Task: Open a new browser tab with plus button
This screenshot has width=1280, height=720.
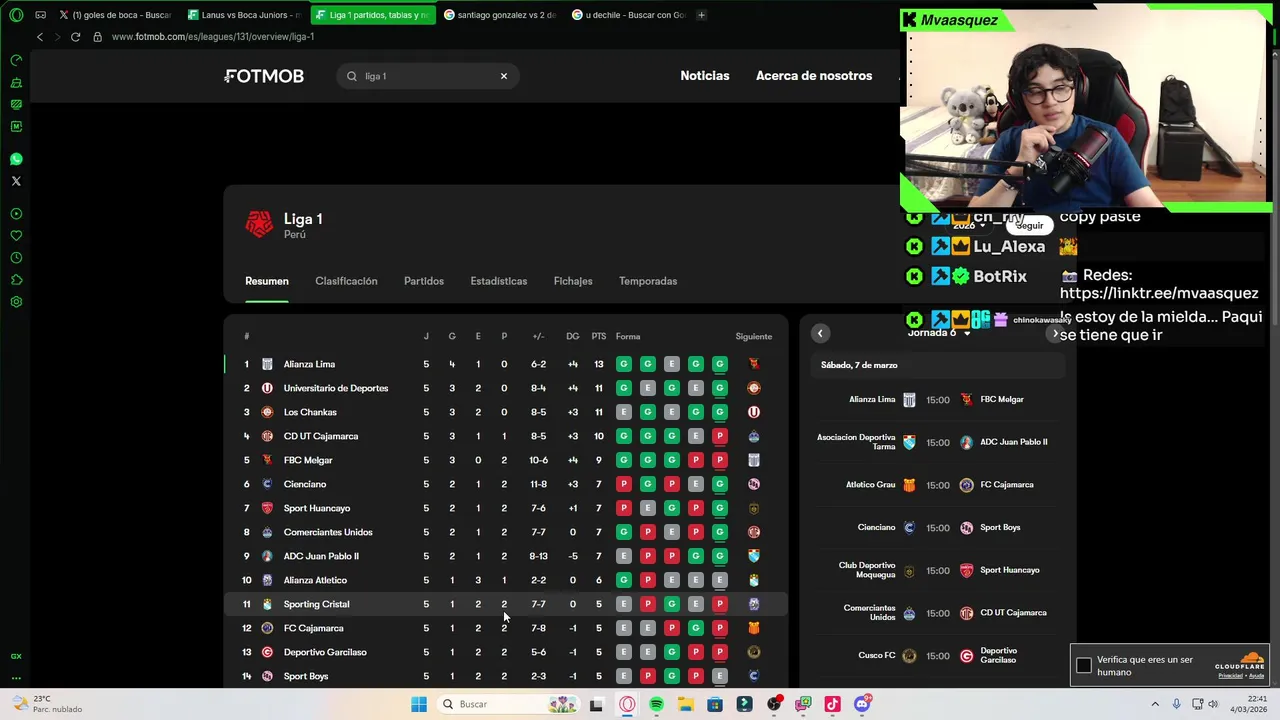Action: (701, 15)
